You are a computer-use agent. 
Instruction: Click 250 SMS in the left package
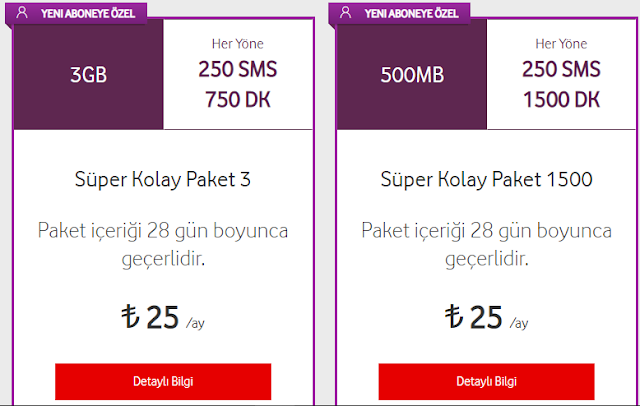point(236,72)
